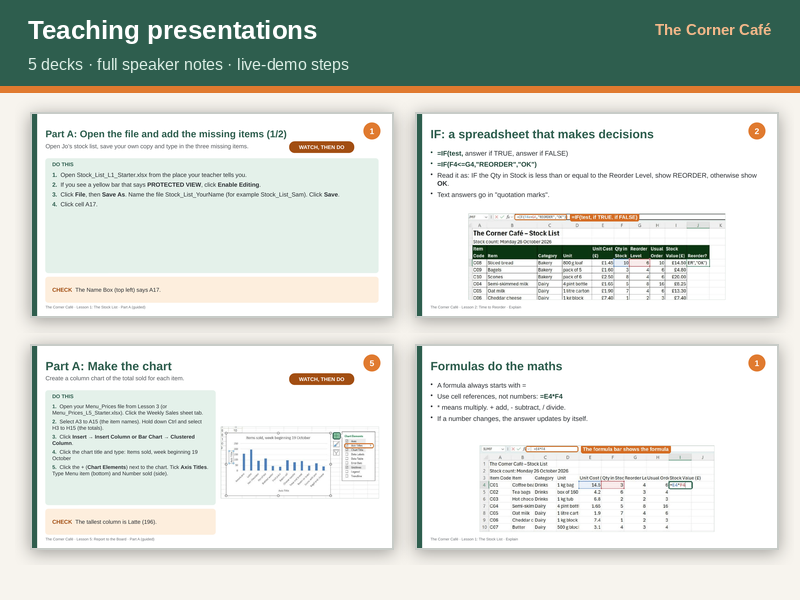Click "The Corner Café" brand name in the header

[713, 30]
